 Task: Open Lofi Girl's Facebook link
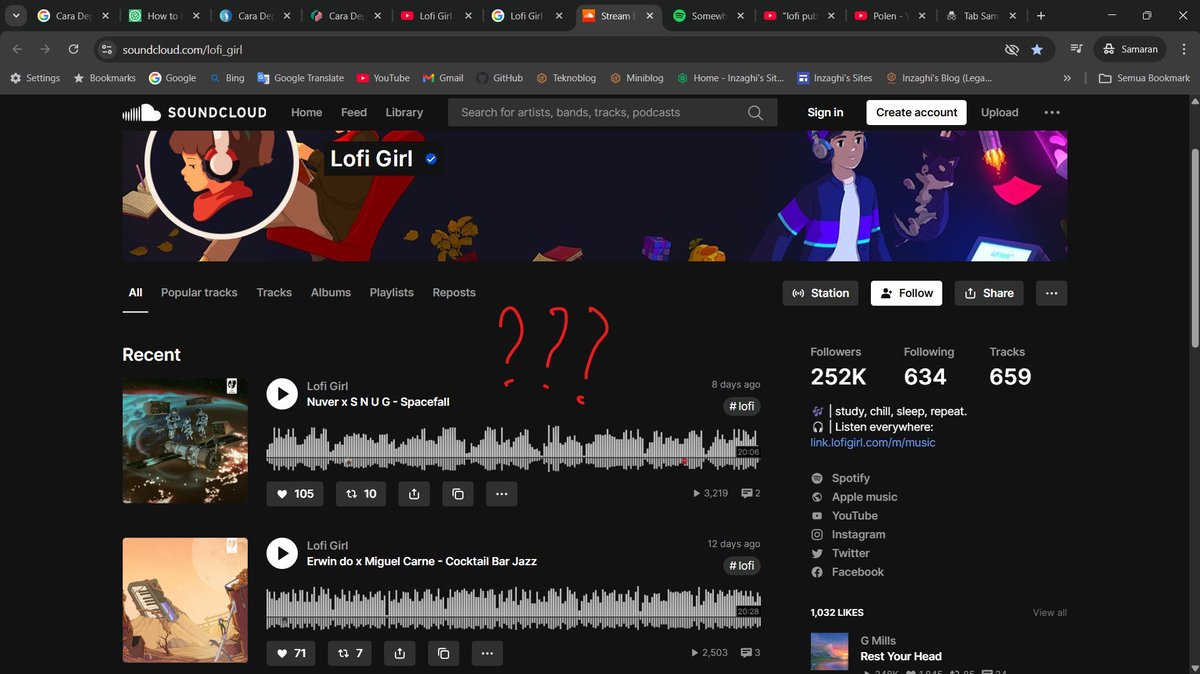pos(857,572)
